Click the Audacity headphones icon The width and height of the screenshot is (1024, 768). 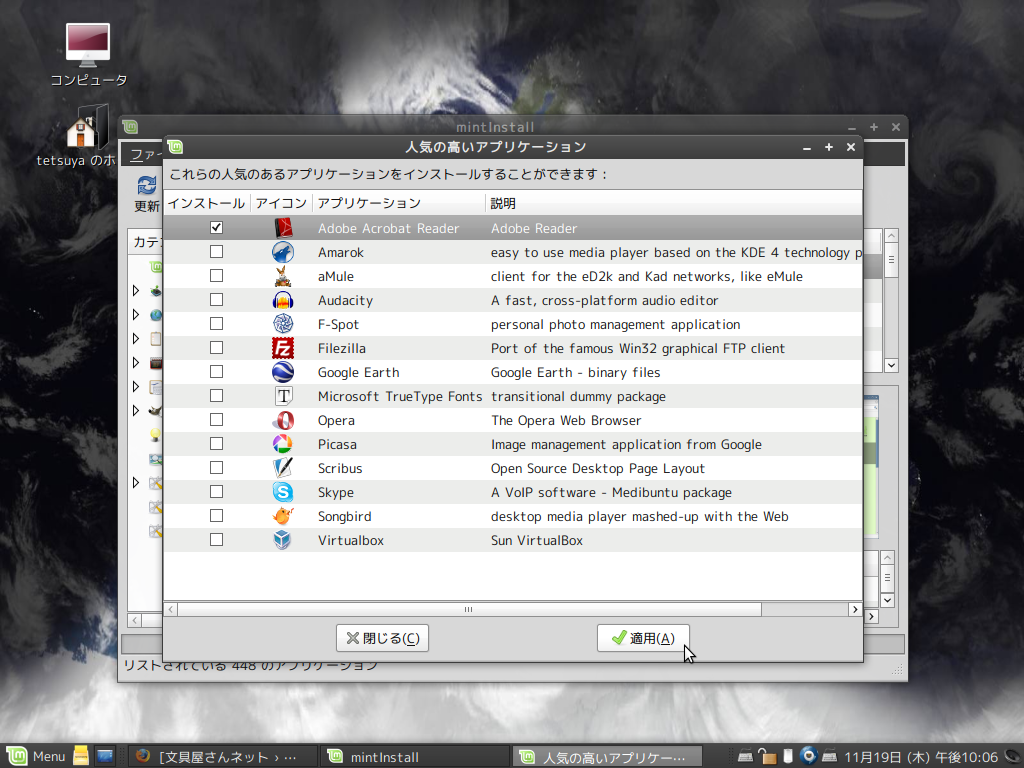tap(283, 300)
